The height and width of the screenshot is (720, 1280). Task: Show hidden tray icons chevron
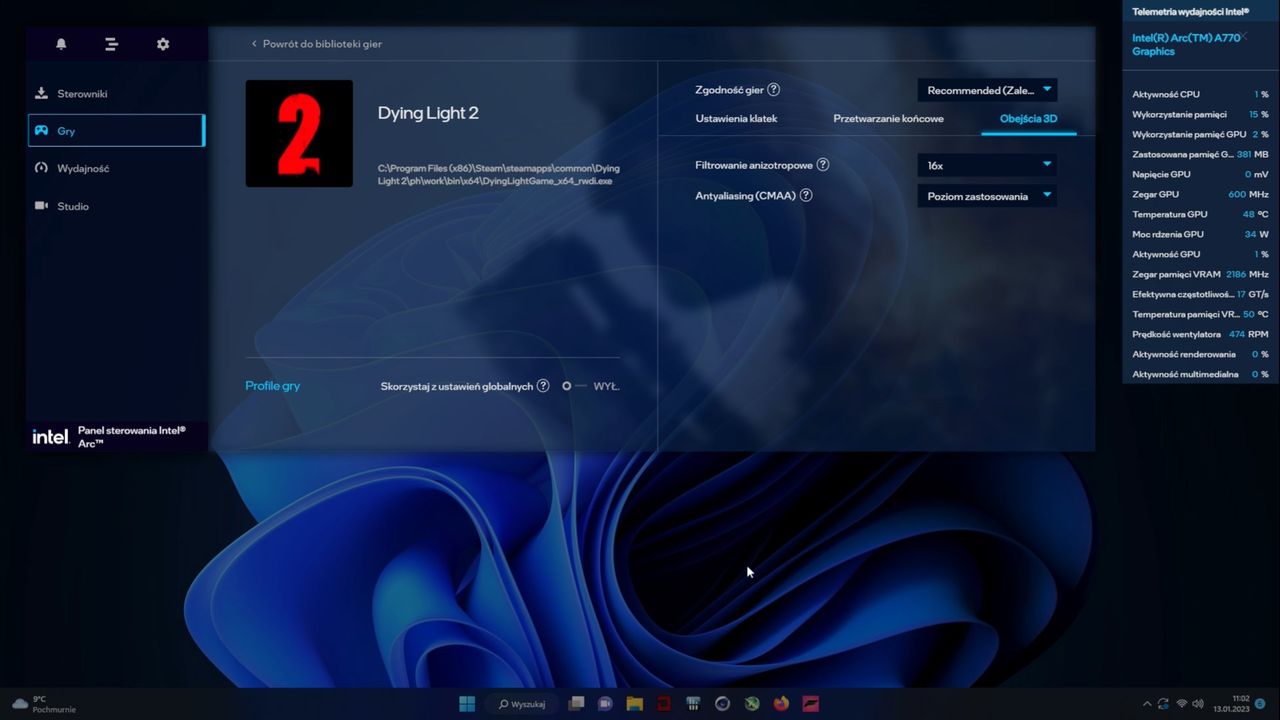(1147, 704)
